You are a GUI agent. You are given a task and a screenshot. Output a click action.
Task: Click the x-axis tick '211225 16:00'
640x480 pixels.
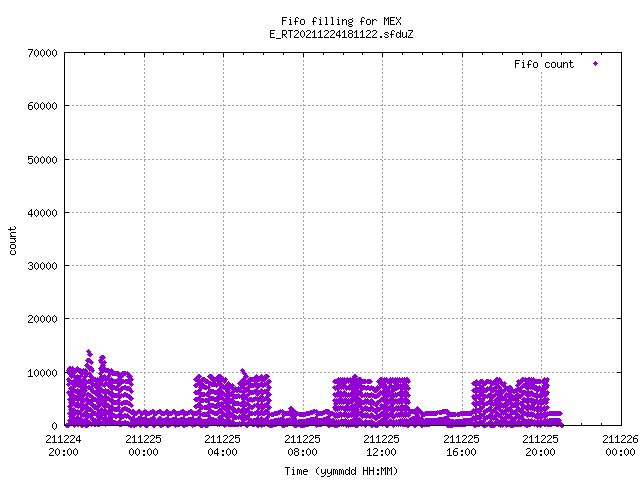pyautogui.click(x=461, y=446)
